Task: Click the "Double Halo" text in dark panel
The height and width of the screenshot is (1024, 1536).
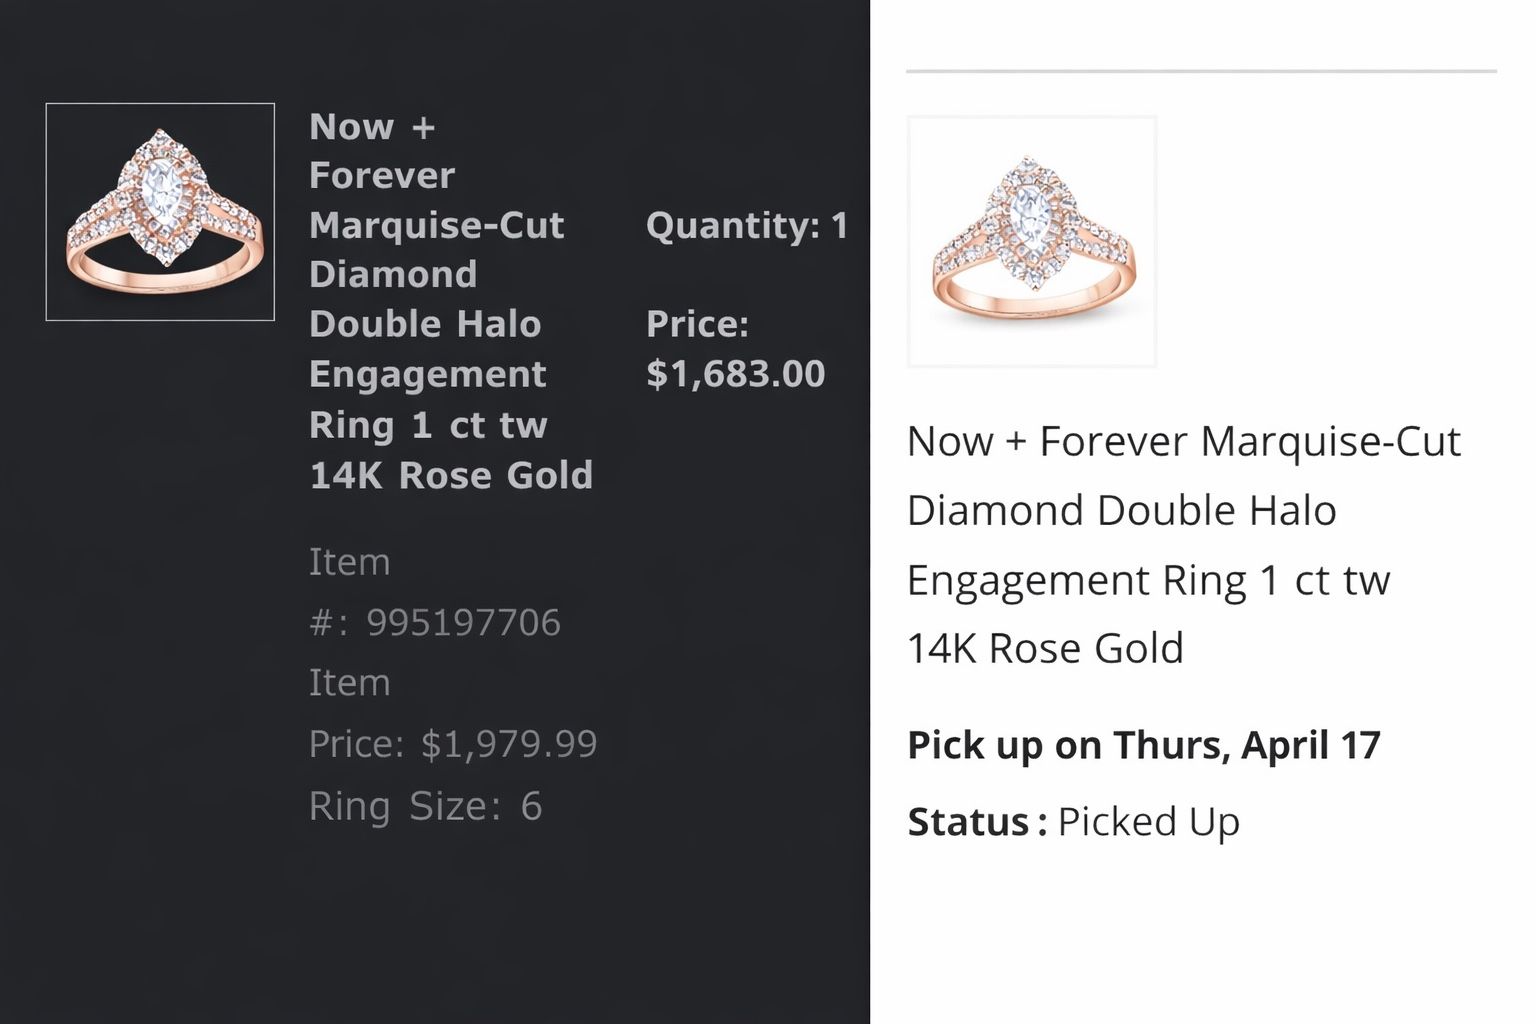Action: coord(425,324)
